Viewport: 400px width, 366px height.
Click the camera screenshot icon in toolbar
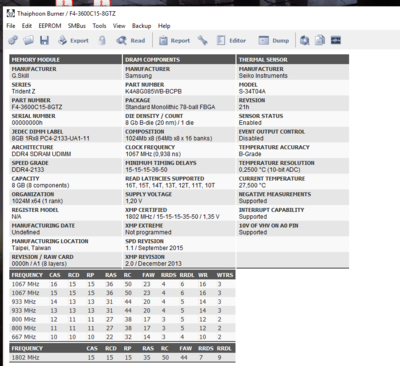point(304,40)
